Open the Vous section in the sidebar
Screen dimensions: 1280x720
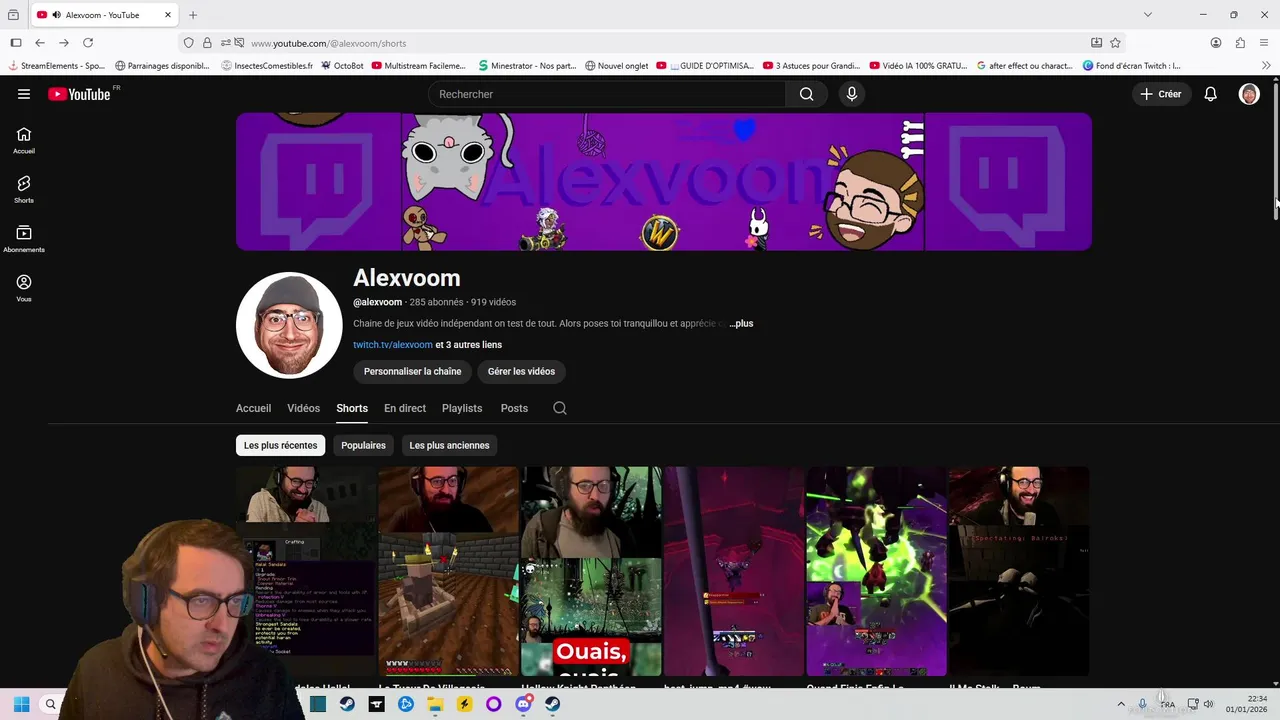pos(24,288)
